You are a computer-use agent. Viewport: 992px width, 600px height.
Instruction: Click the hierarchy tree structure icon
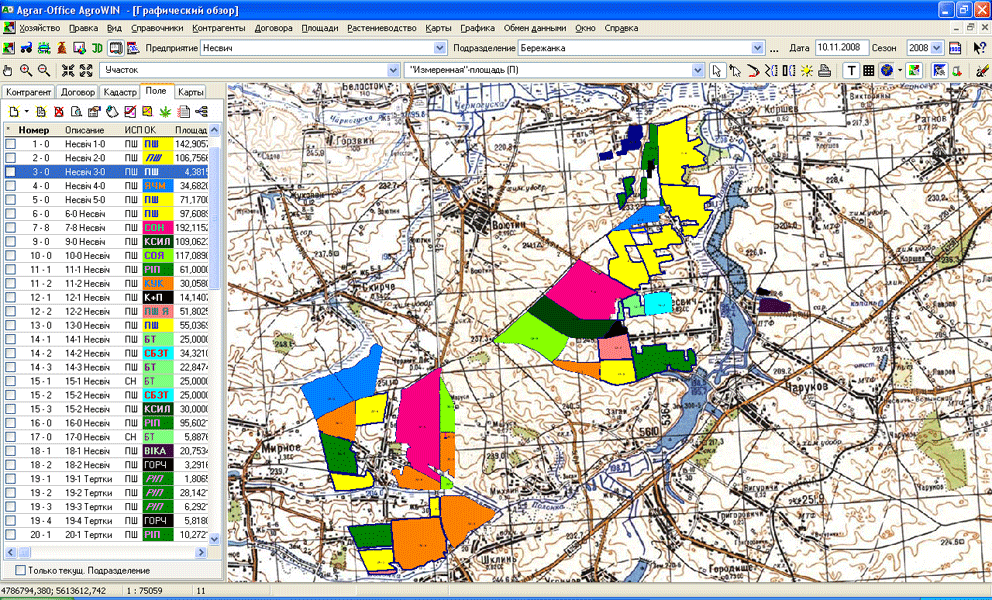(202, 112)
